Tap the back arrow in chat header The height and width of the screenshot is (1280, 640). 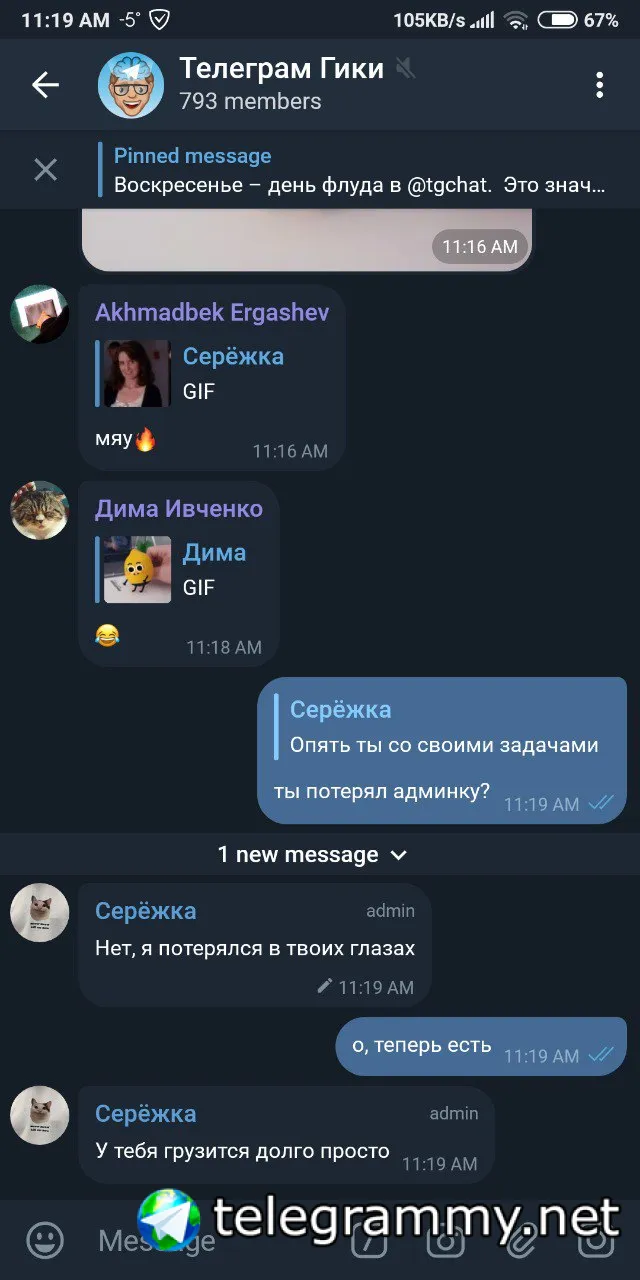[46, 86]
